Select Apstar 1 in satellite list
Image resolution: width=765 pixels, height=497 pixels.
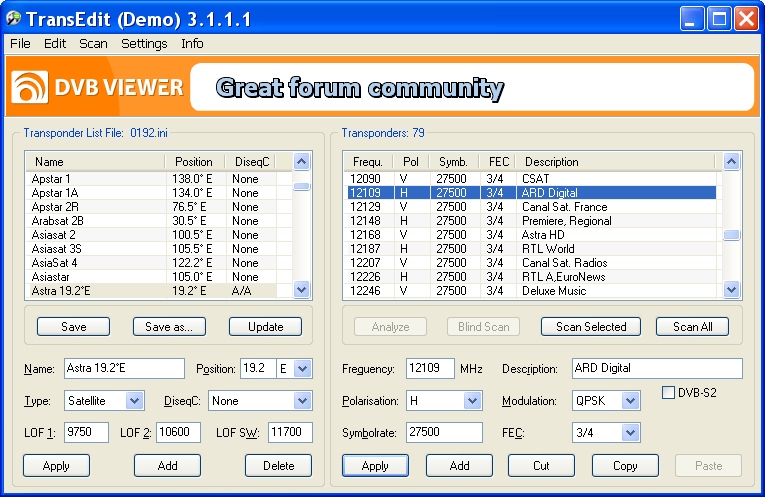(159, 179)
